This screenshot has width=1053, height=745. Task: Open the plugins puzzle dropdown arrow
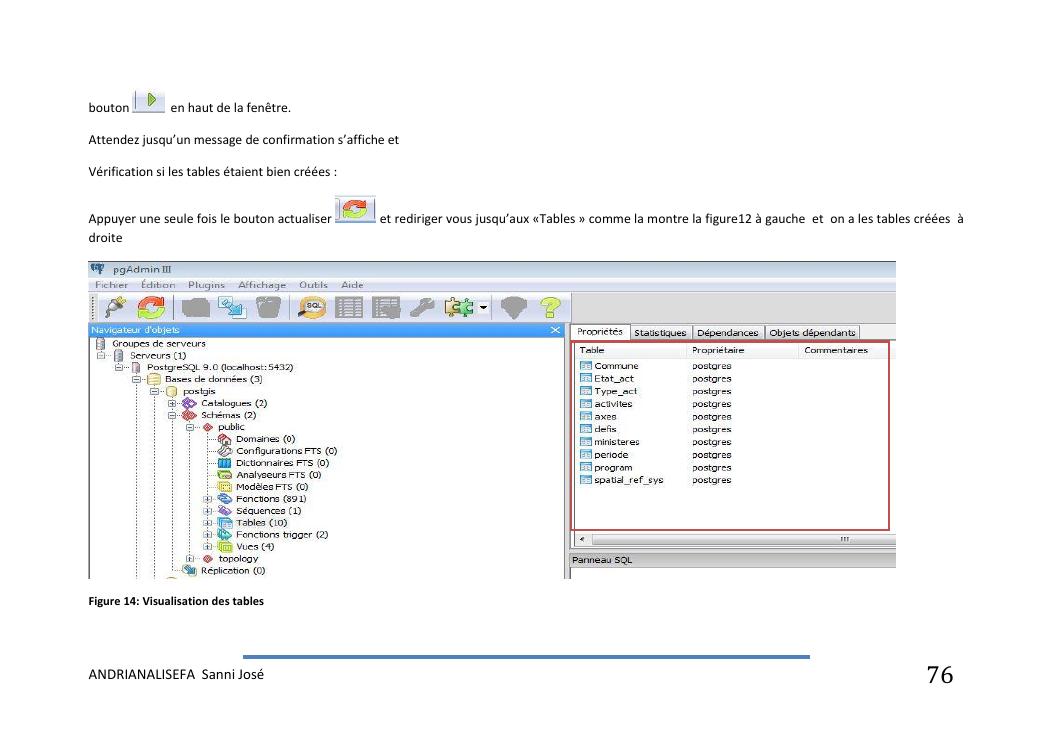click(x=485, y=305)
